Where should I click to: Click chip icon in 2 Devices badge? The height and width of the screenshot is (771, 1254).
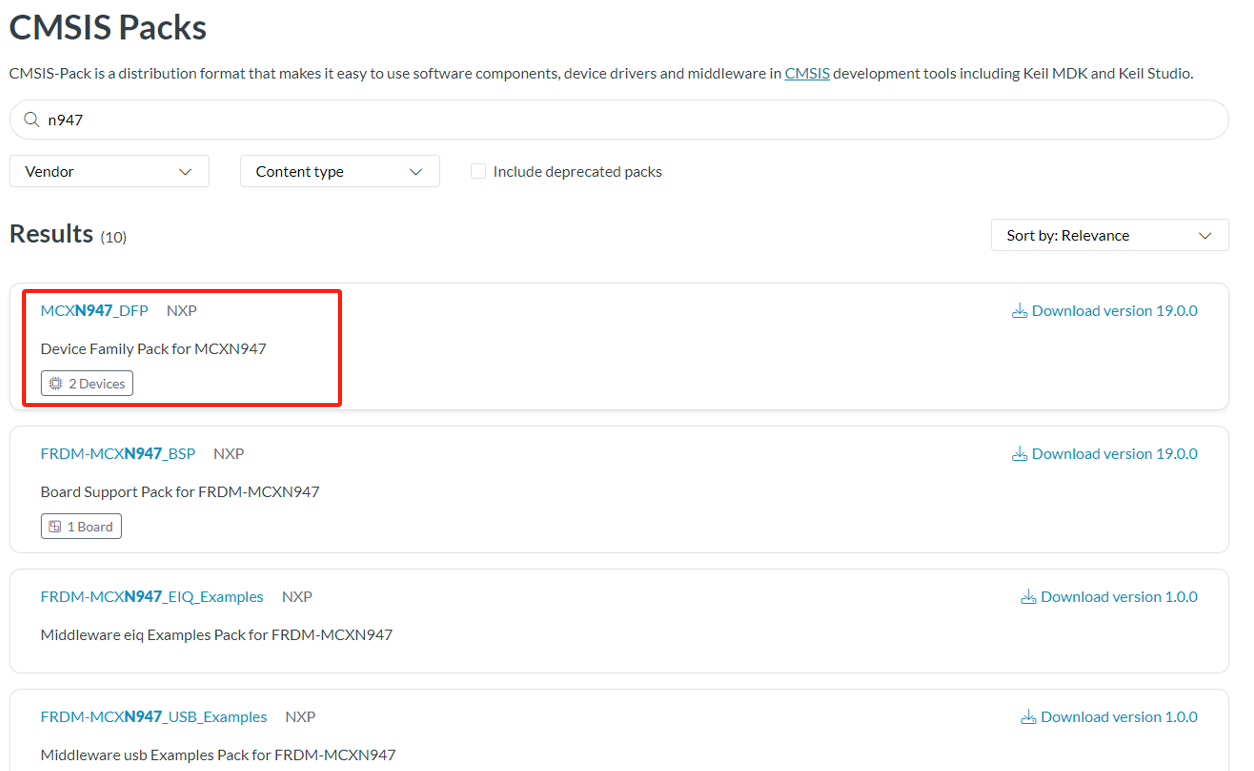pos(56,384)
